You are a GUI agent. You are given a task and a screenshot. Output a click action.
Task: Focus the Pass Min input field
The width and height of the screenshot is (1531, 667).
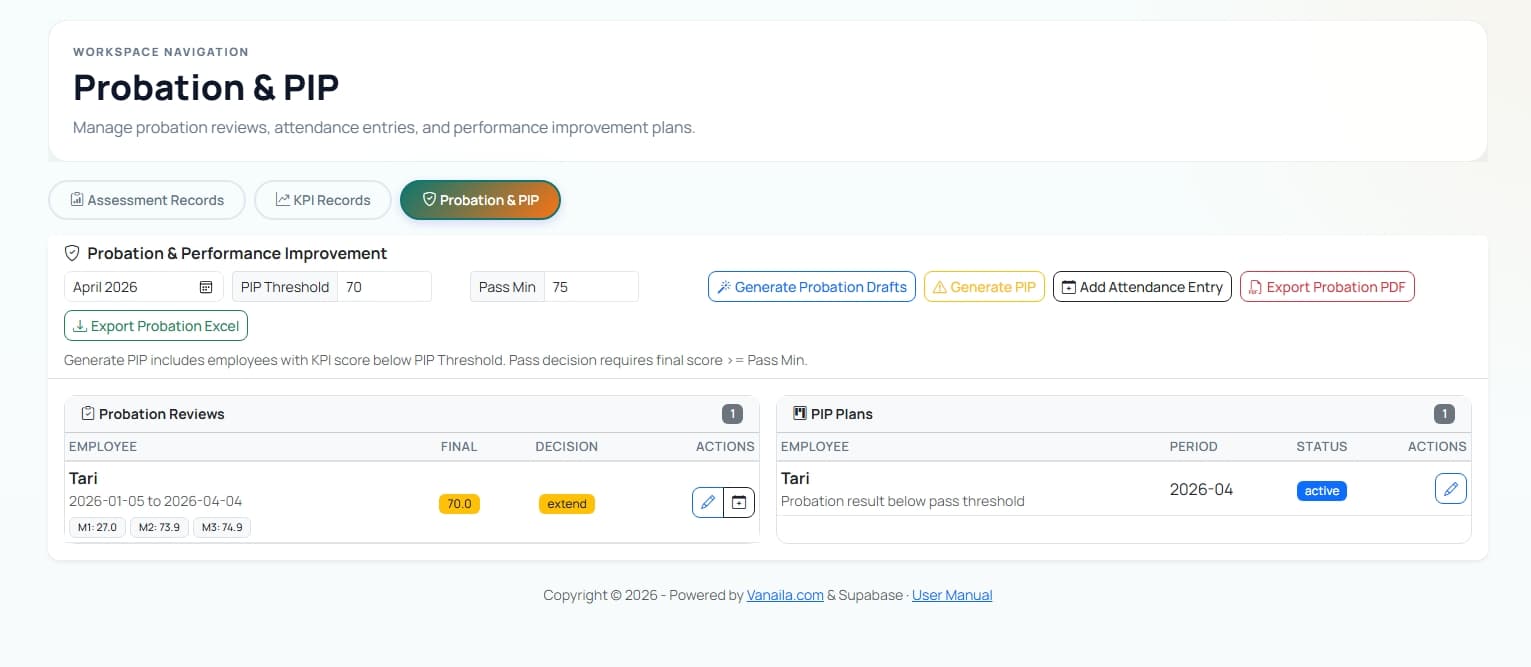(x=591, y=287)
